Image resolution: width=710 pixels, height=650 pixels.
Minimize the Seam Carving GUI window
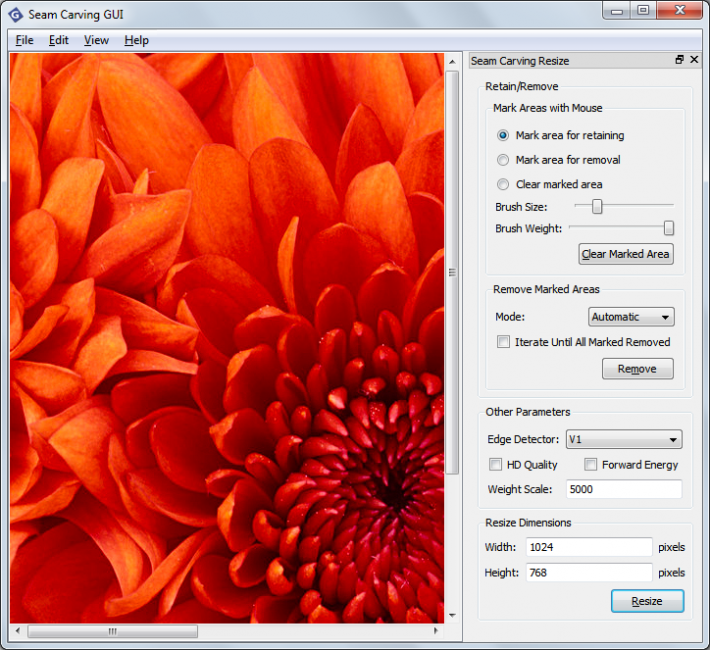(x=617, y=11)
